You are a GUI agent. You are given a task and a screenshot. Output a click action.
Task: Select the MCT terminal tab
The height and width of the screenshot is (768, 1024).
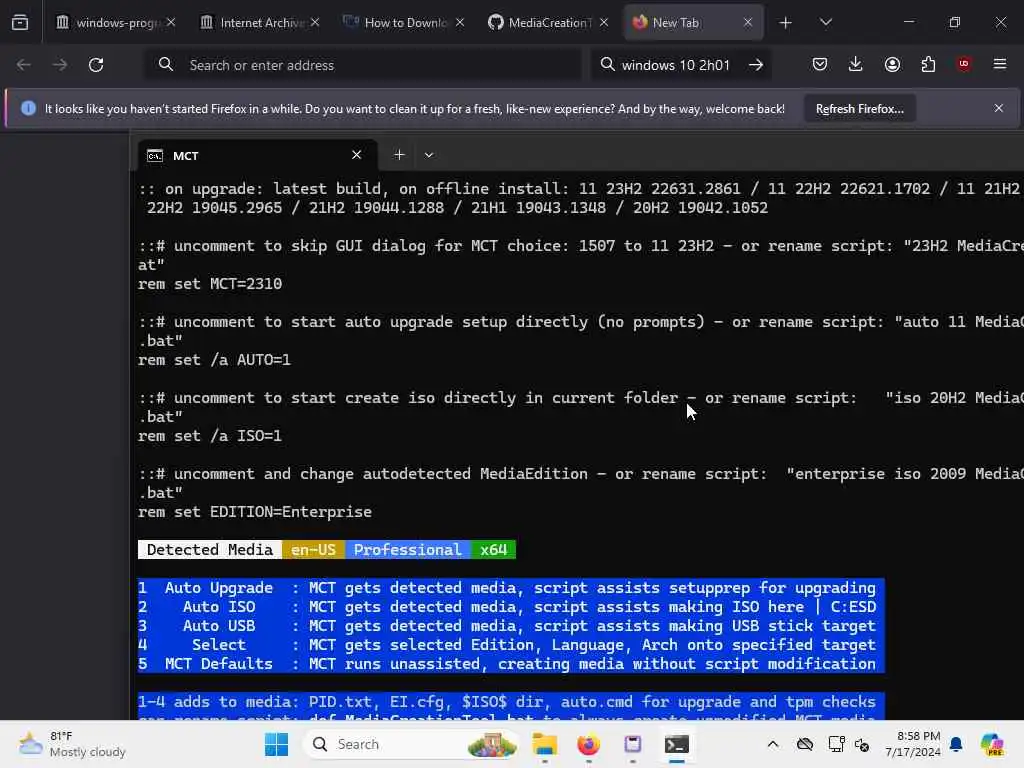click(x=255, y=155)
